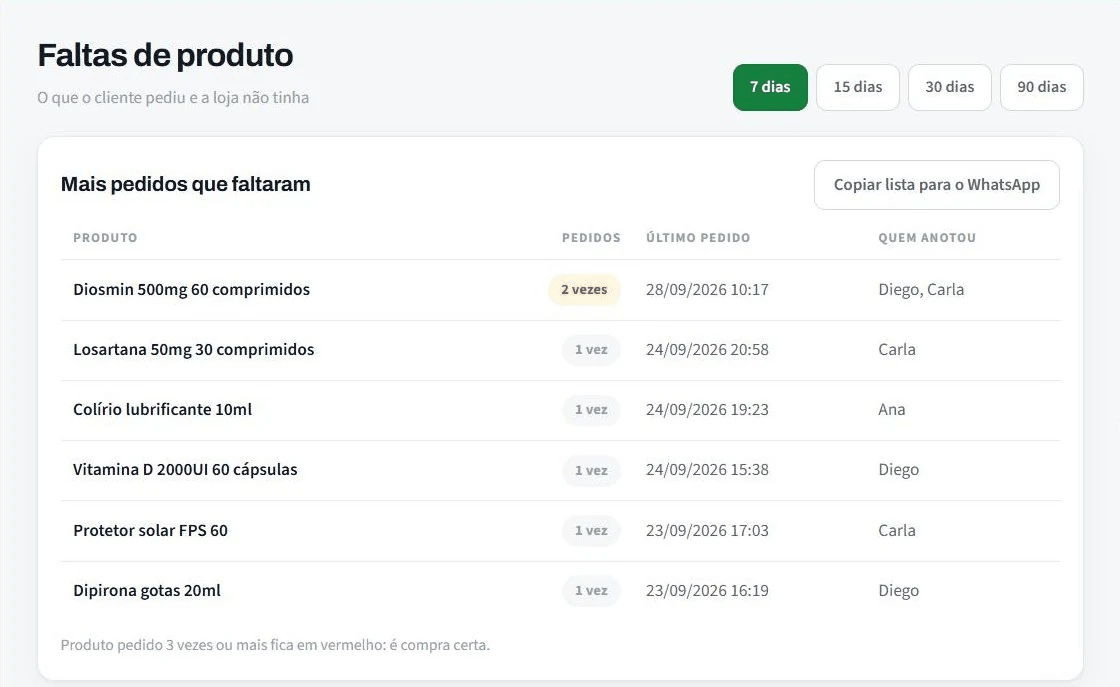Click the PEDIDOS column header
1120x687 pixels.
(591, 238)
